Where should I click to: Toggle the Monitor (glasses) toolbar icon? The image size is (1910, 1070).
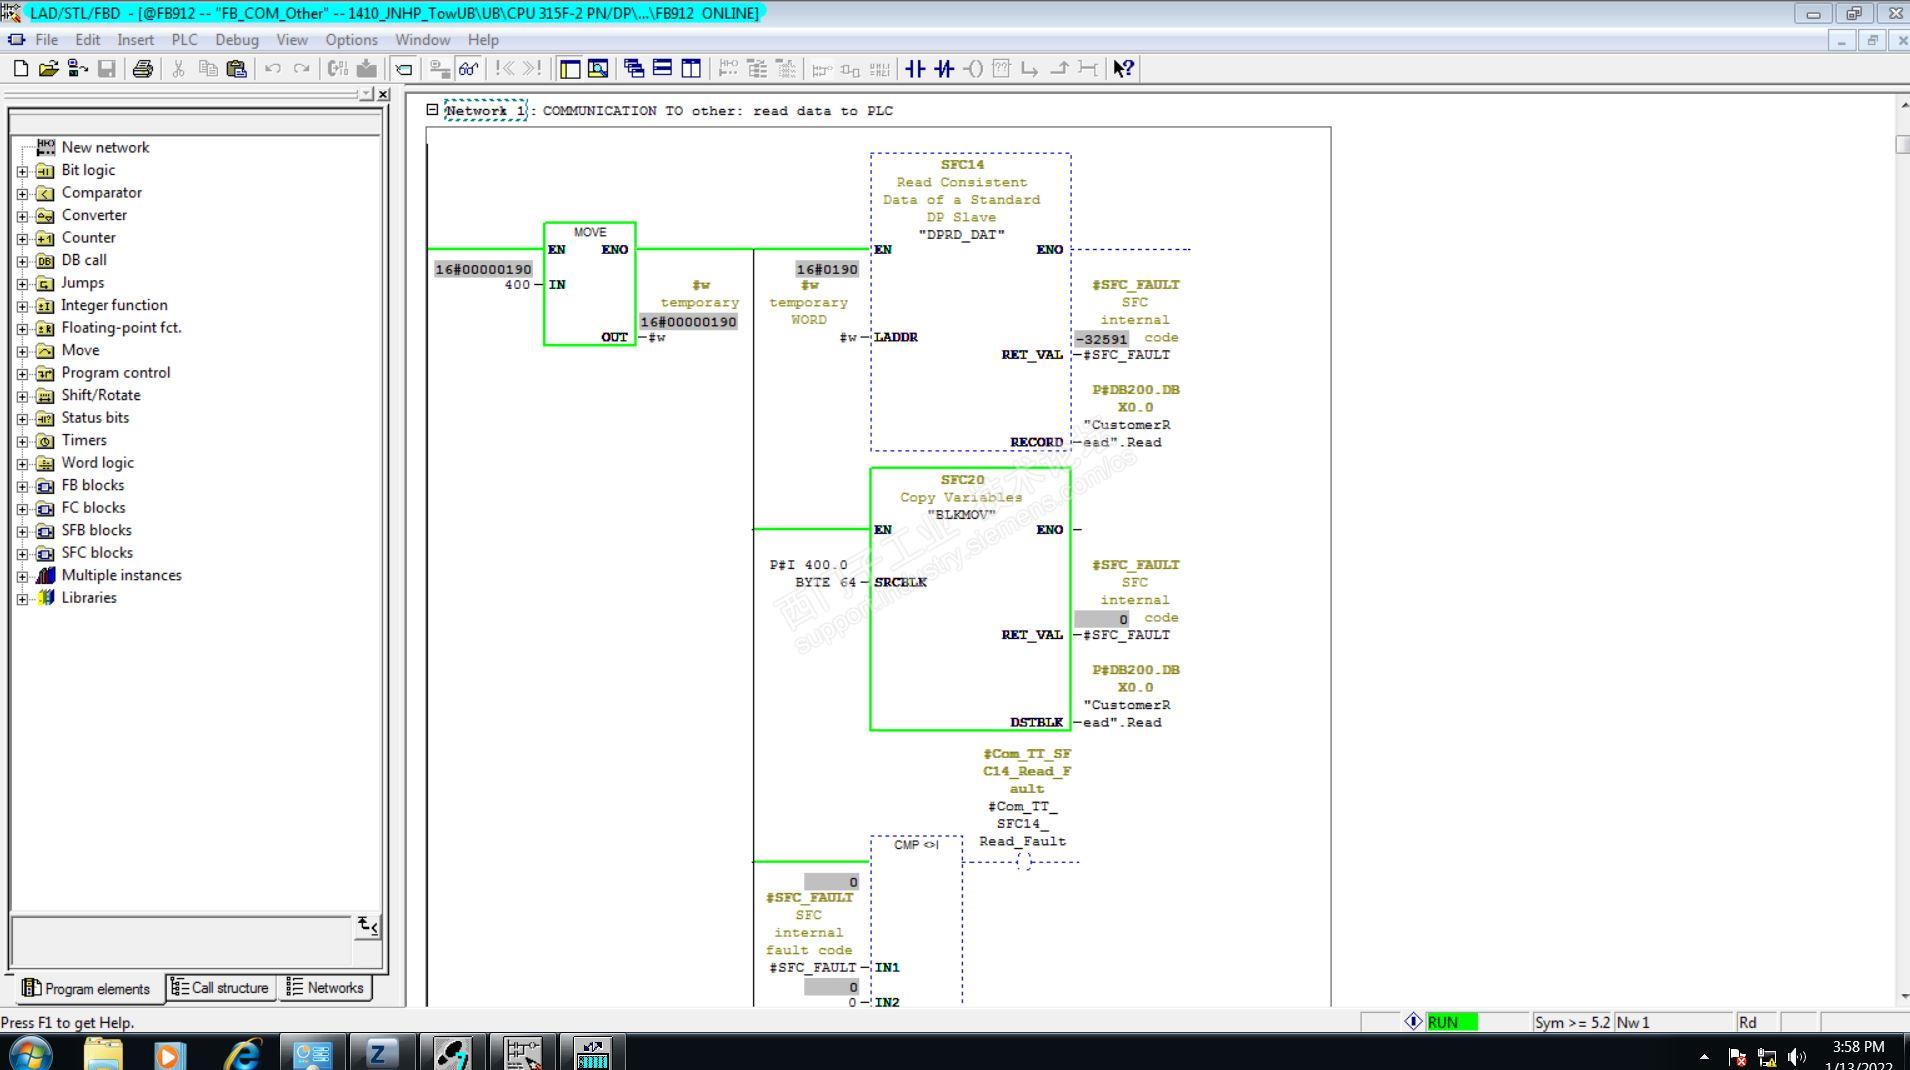tap(469, 69)
